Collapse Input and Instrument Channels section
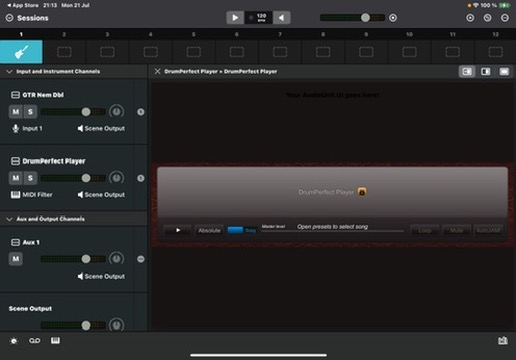Screen dimensions: 516x360 [9, 71]
